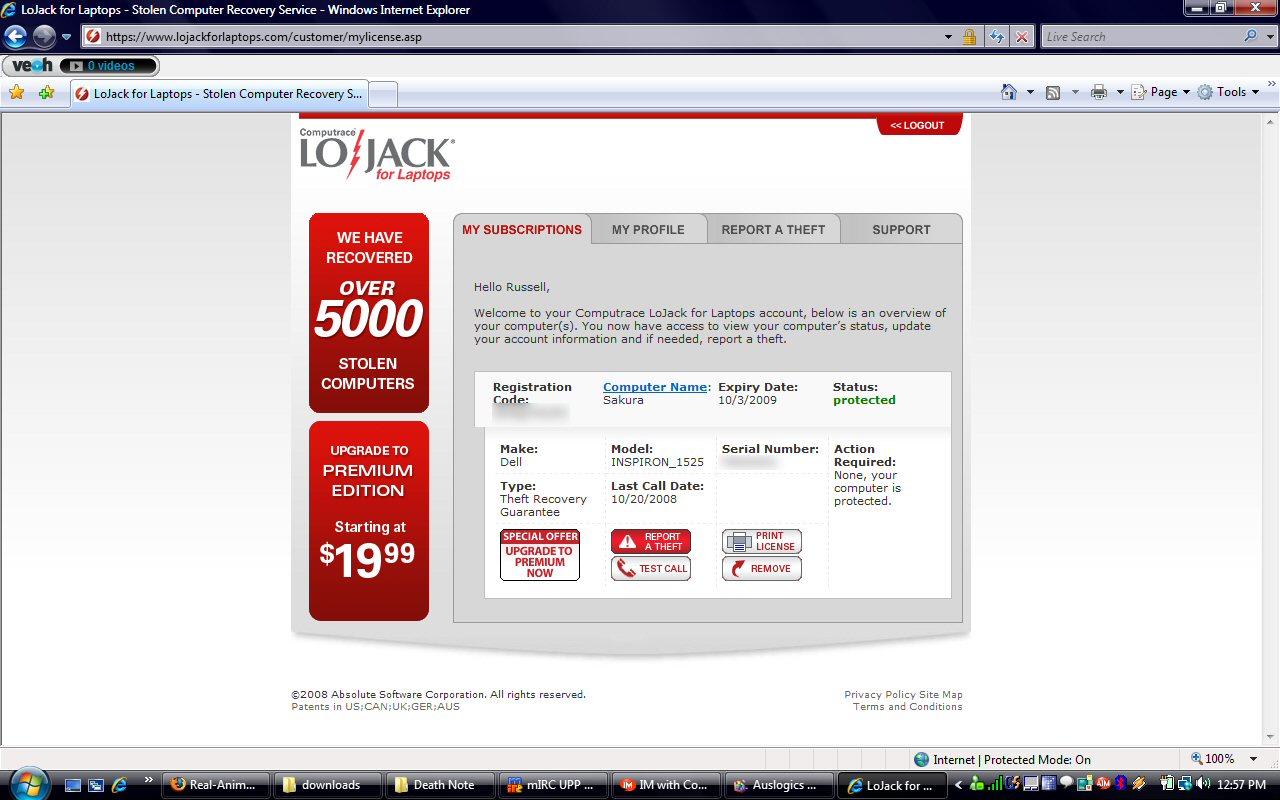Click the Refresh page button
Image resolution: width=1280 pixels, height=800 pixels.
point(996,37)
